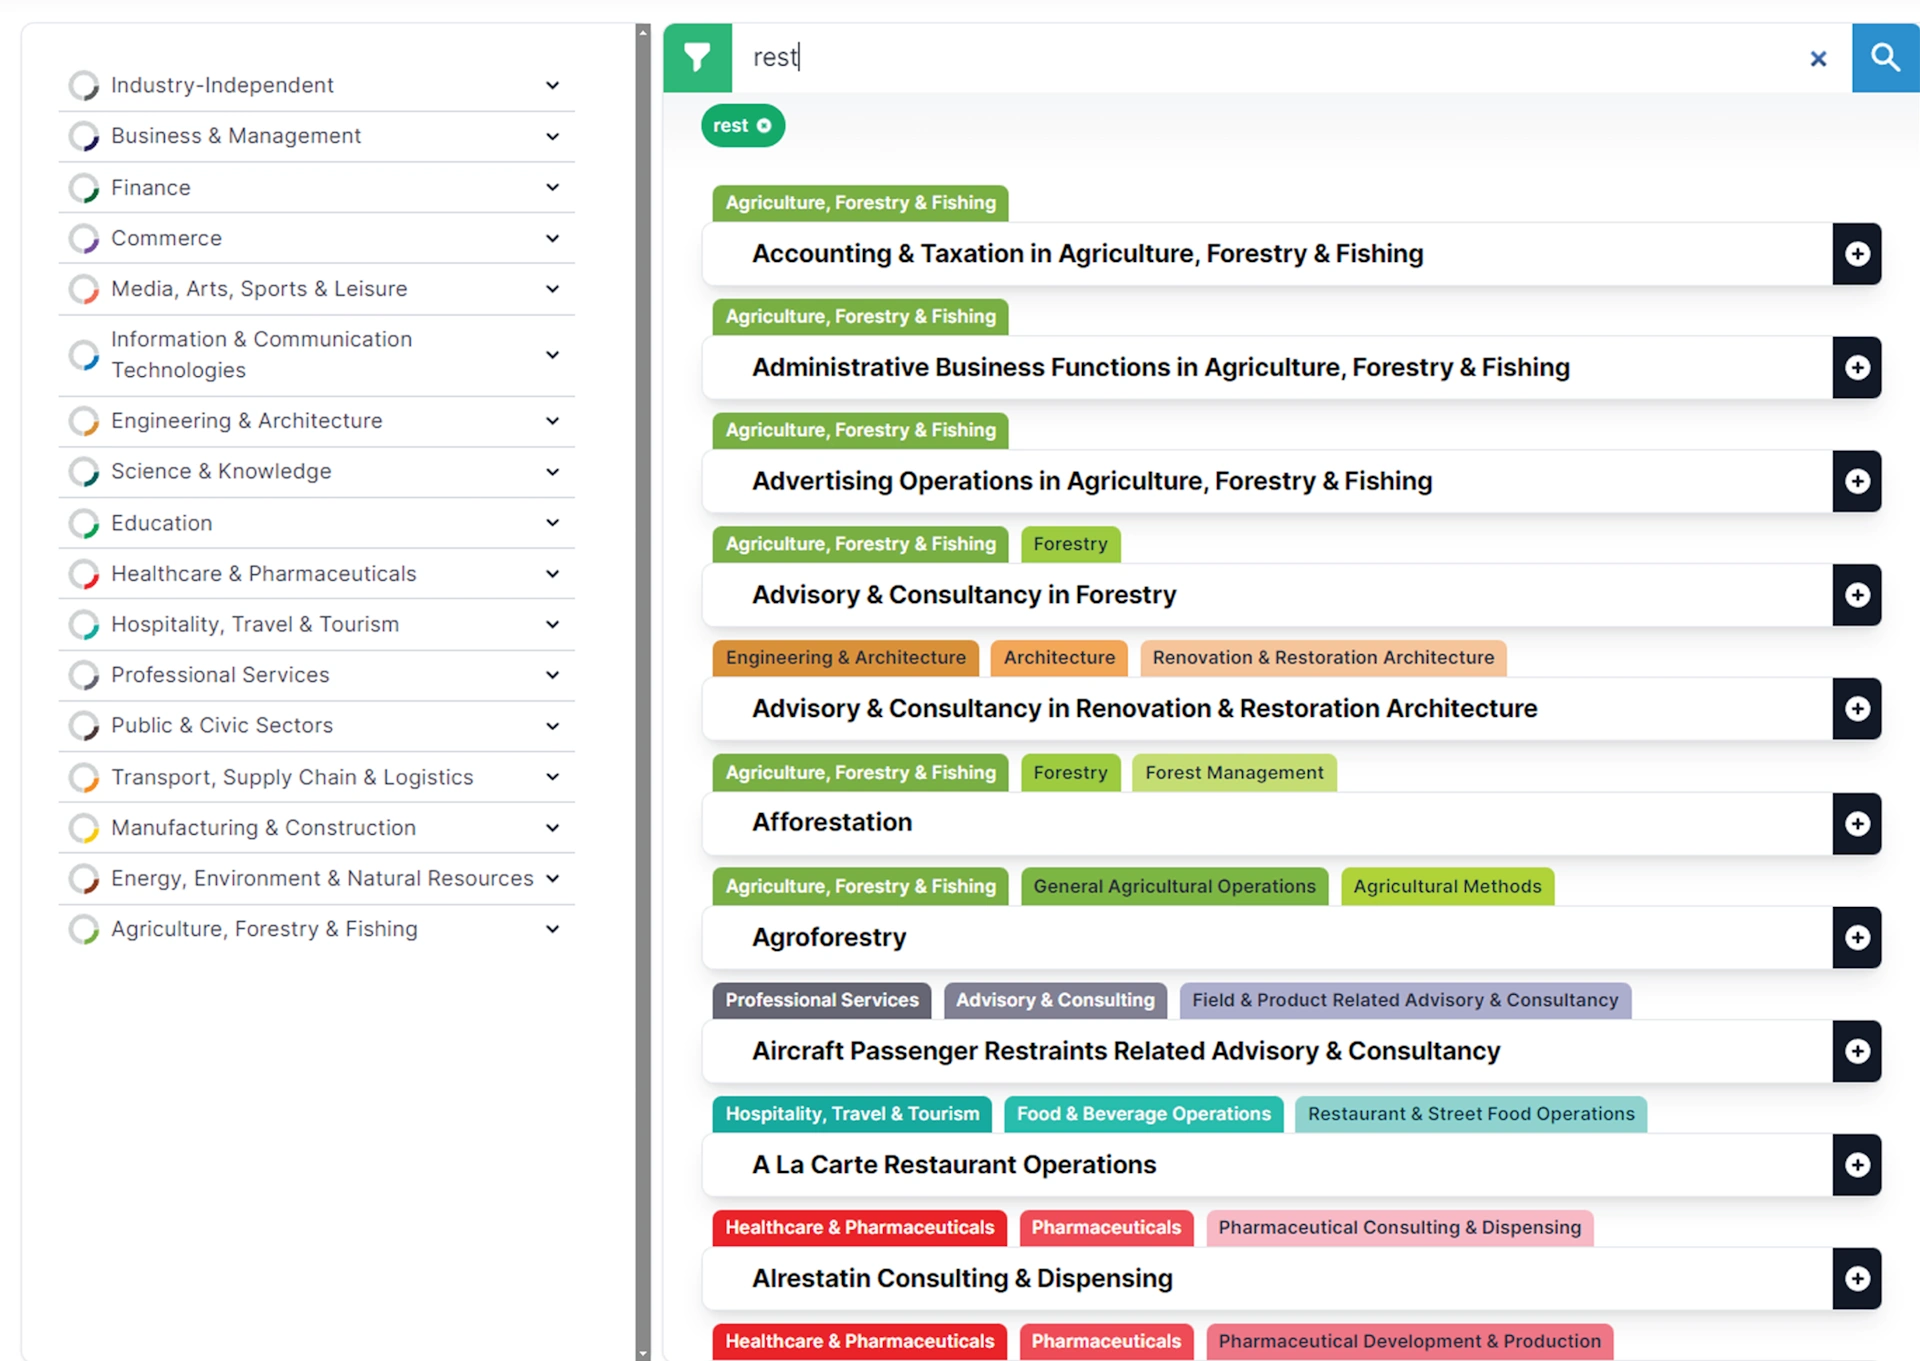1920x1361 pixels.
Task: Click the 'Forest Management' tag
Action: [1233, 773]
